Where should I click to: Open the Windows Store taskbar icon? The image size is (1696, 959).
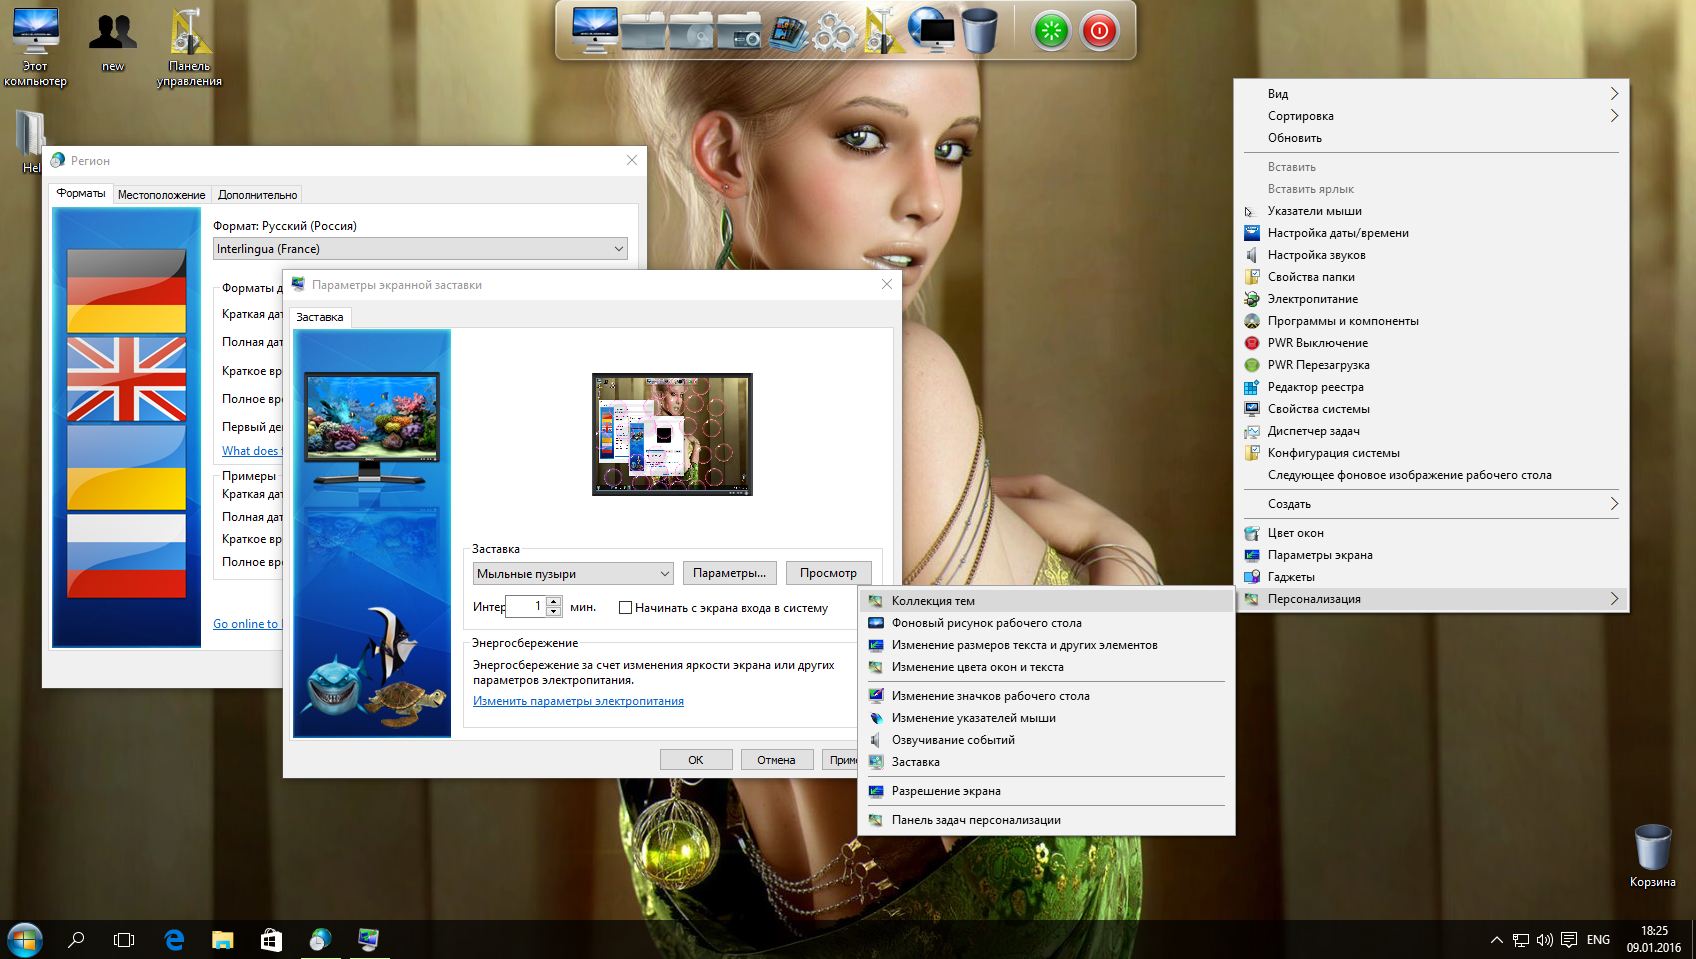tap(271, 939)
